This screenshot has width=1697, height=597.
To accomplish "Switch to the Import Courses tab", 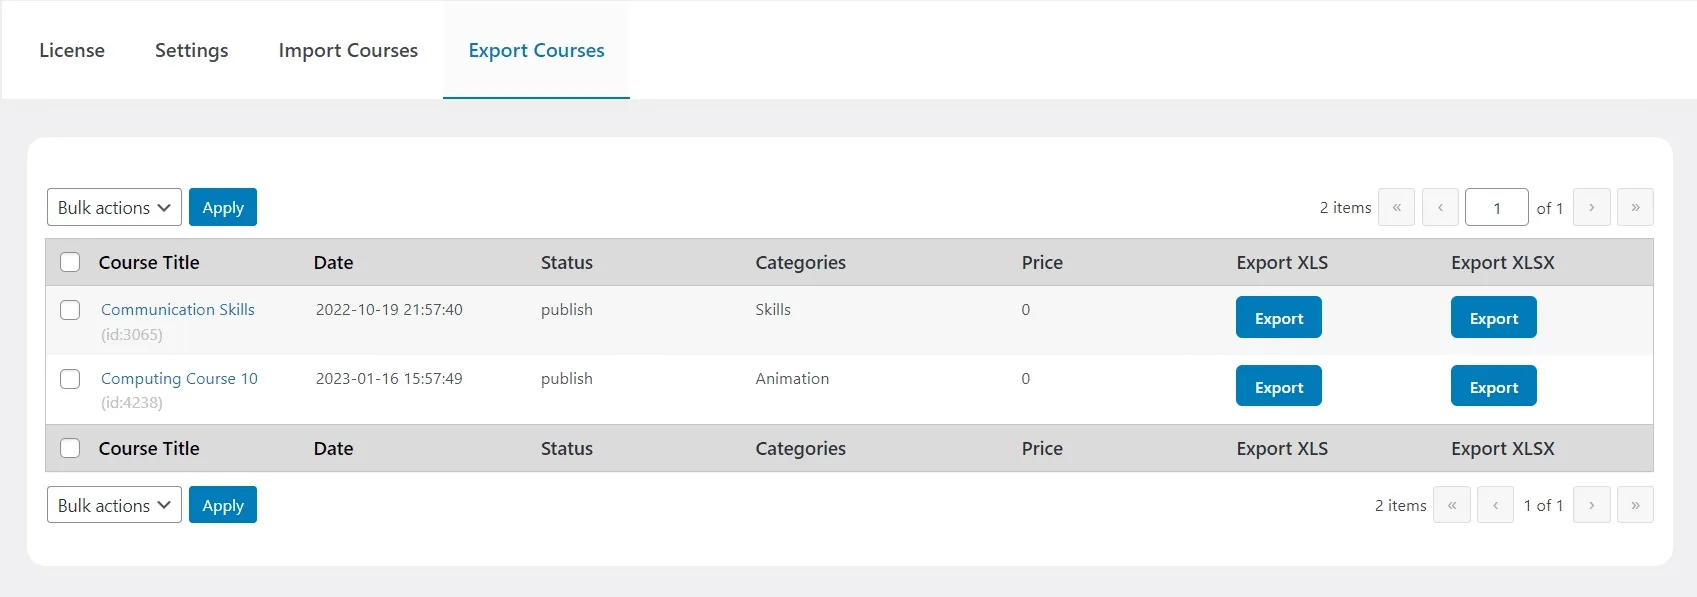I will pos(348,50).
